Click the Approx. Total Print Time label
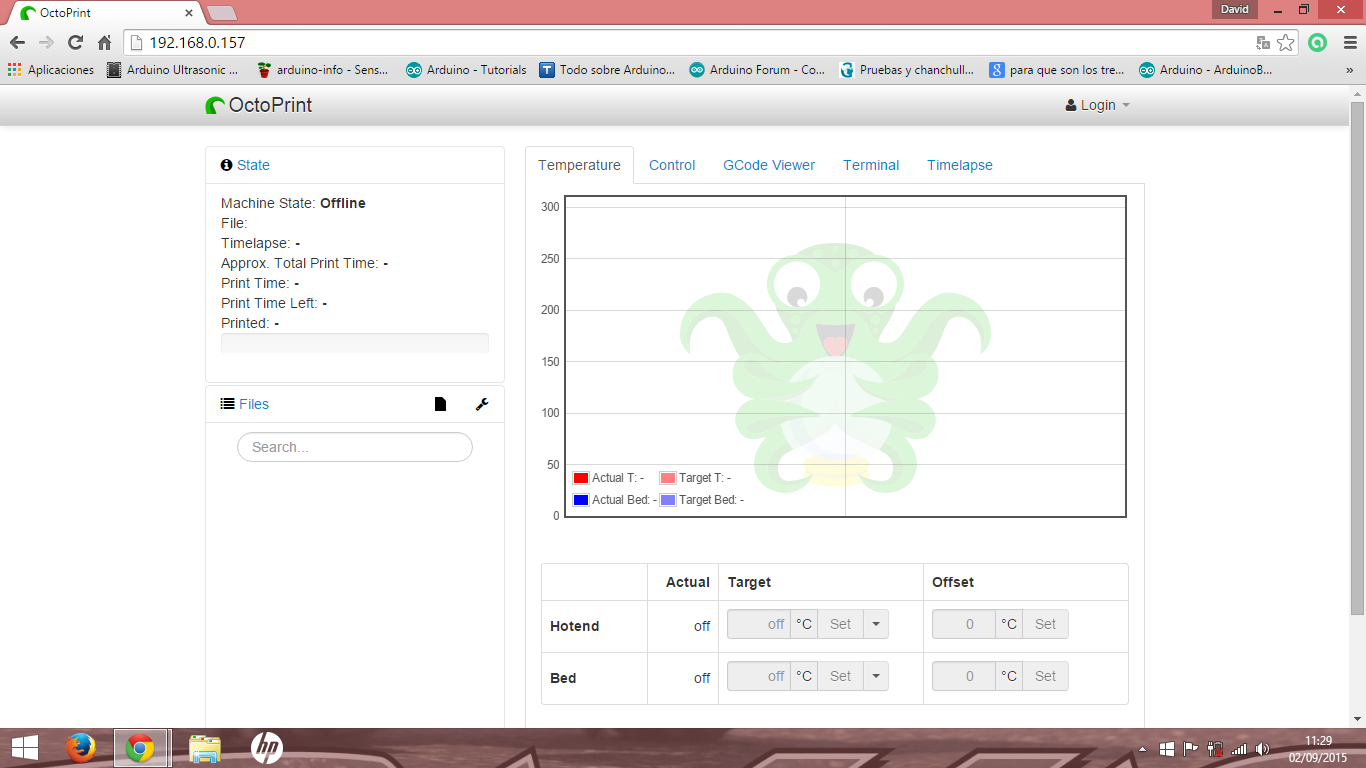The image size is (1366, 768). [x=300, y=263]
